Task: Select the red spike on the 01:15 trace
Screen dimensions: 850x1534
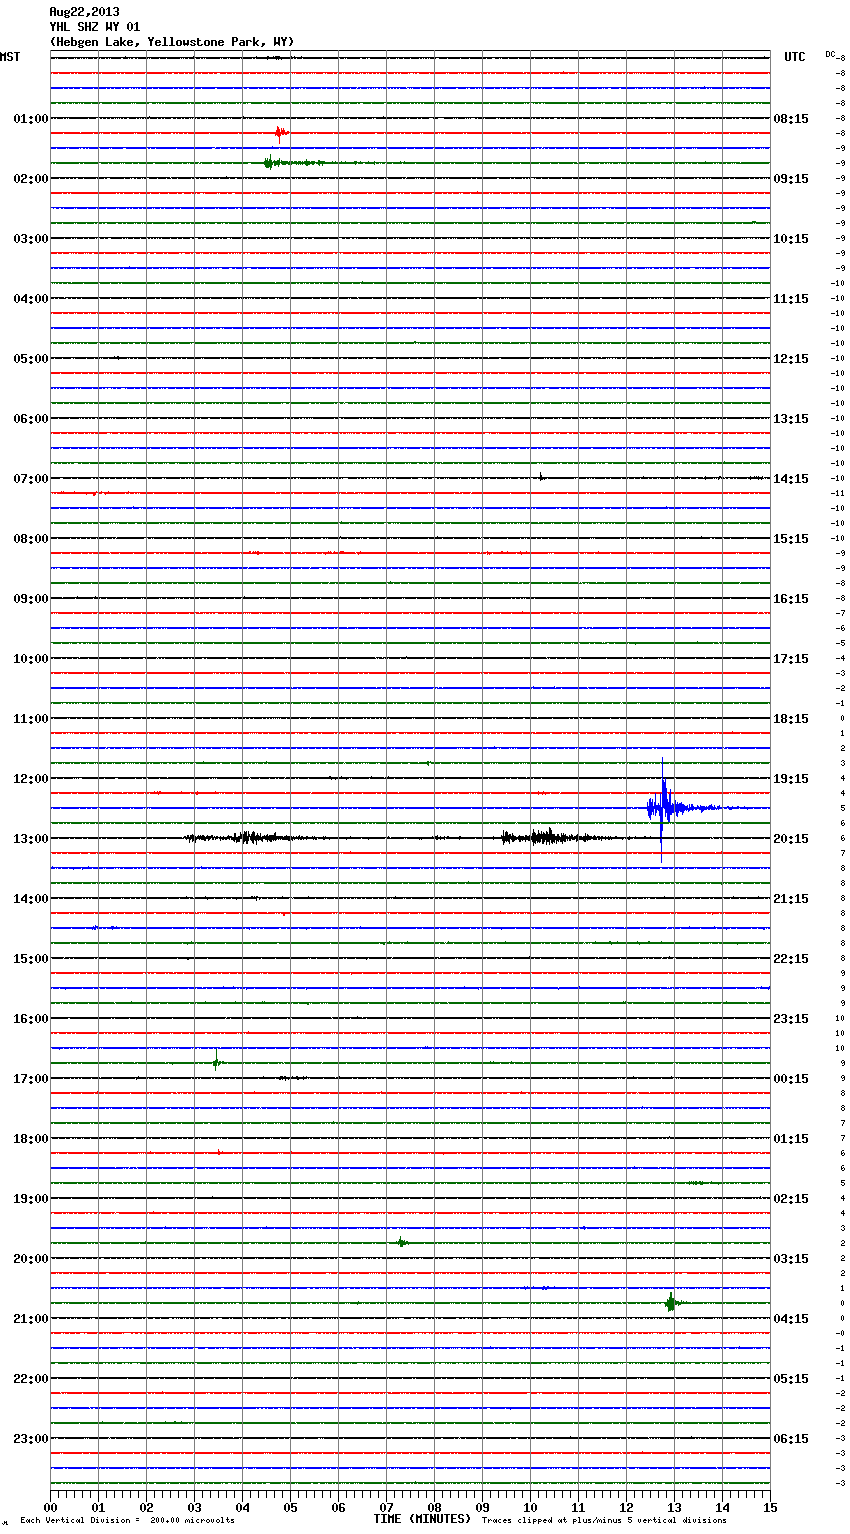Action: (281, 132)
